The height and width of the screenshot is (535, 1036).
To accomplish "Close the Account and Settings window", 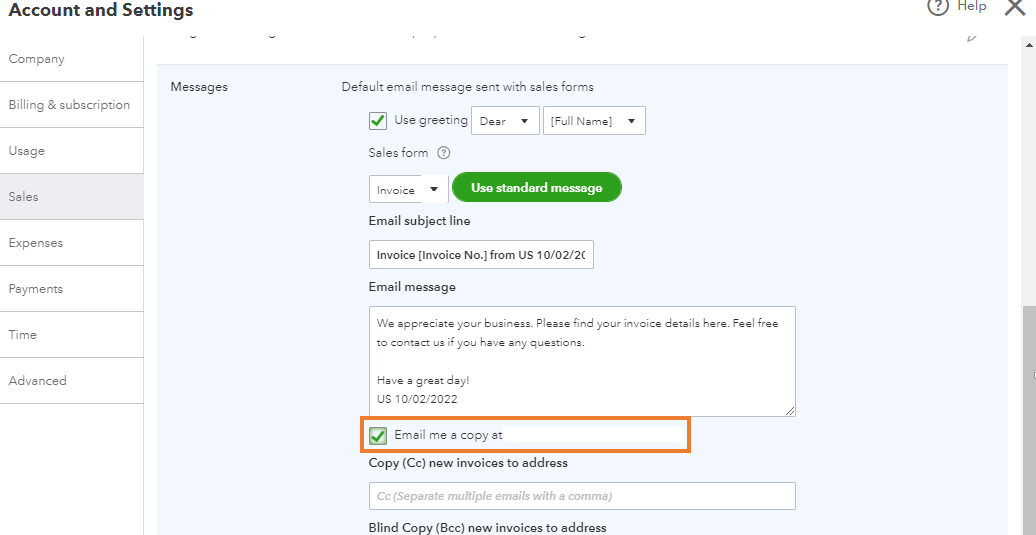I will 1014,8.
